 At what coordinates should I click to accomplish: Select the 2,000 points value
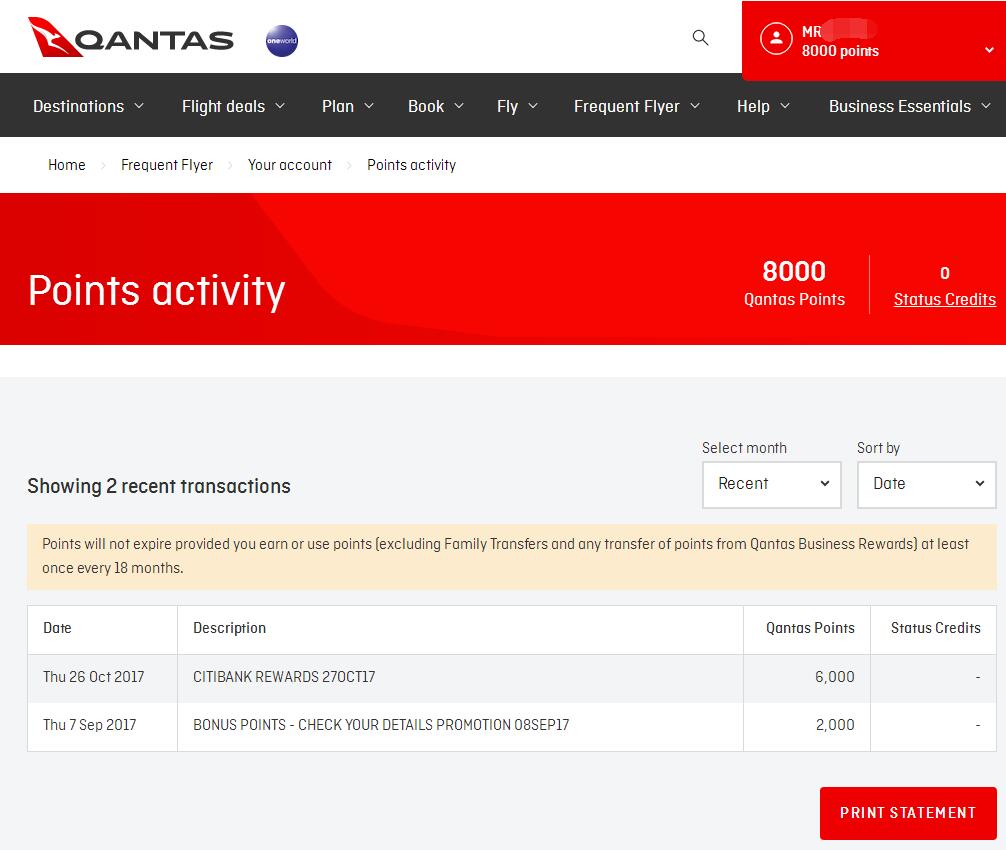pos(835,725)
